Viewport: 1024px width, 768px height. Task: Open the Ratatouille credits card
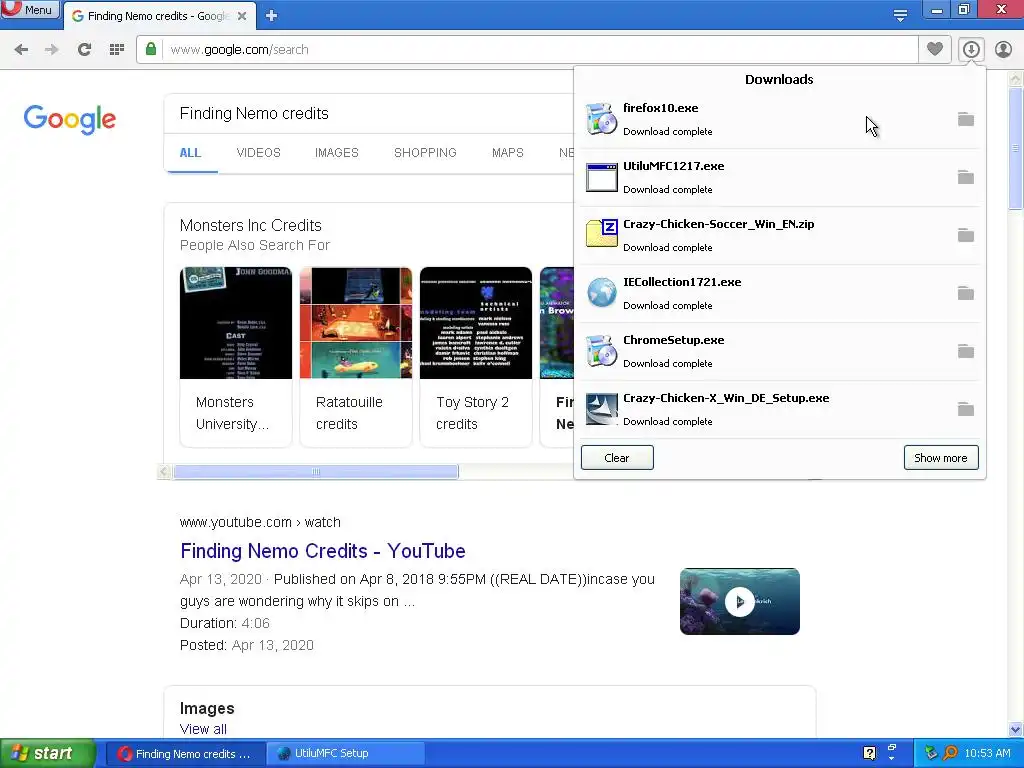click(x=356, y=357)
